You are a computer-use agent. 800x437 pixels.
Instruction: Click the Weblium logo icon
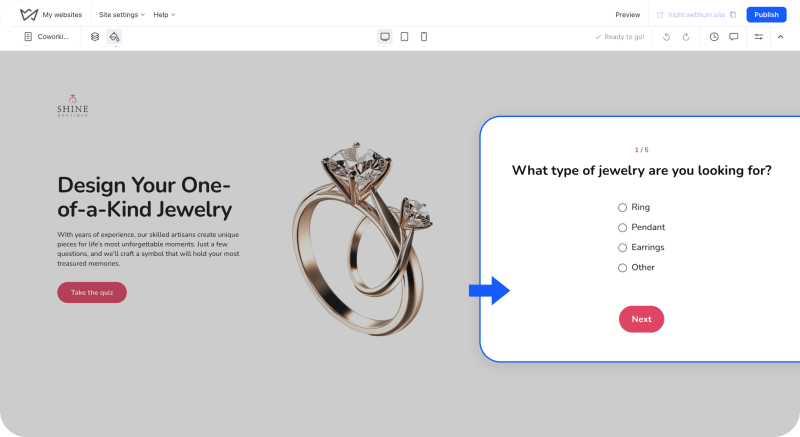tap(29, 14)
